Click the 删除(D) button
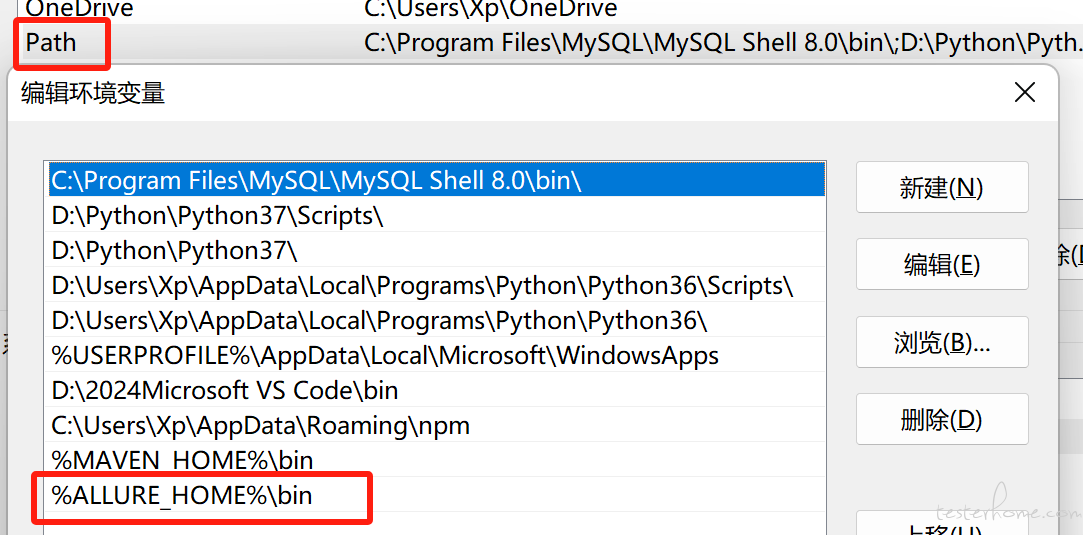This screenshot has width=1083, height=535. tap(942, 420)
